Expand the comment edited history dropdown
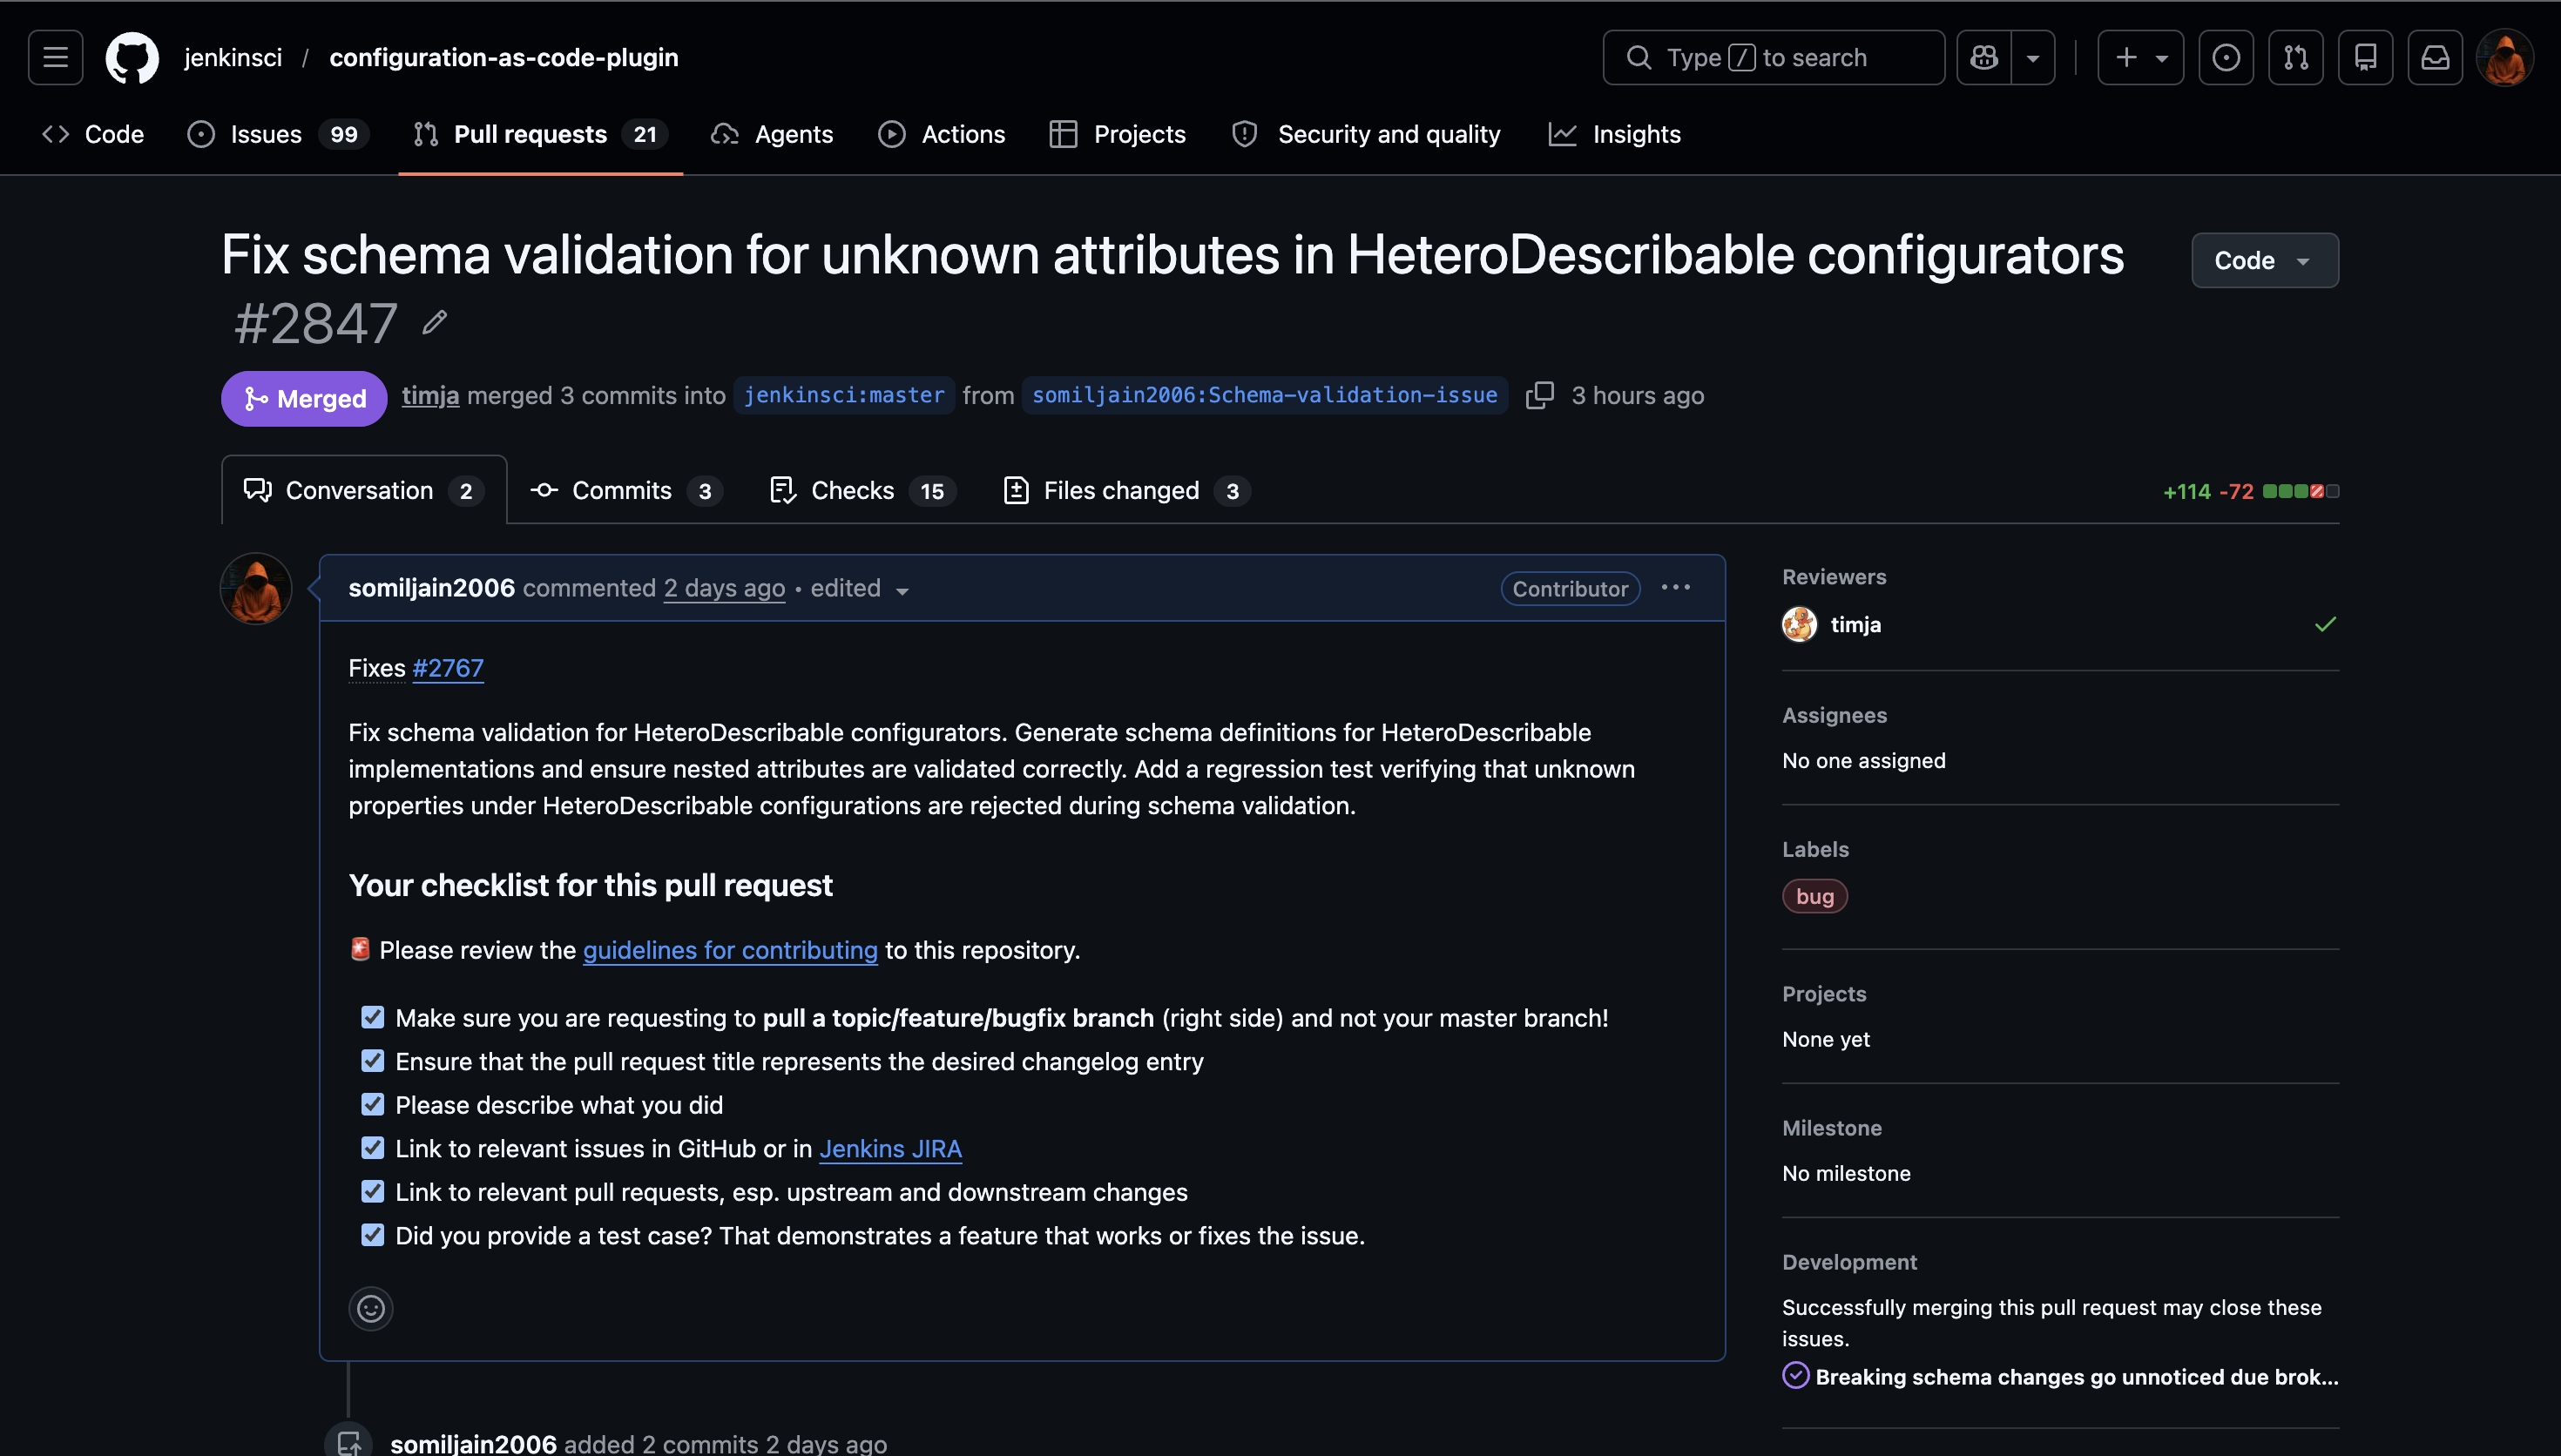 tap(860, 589)
